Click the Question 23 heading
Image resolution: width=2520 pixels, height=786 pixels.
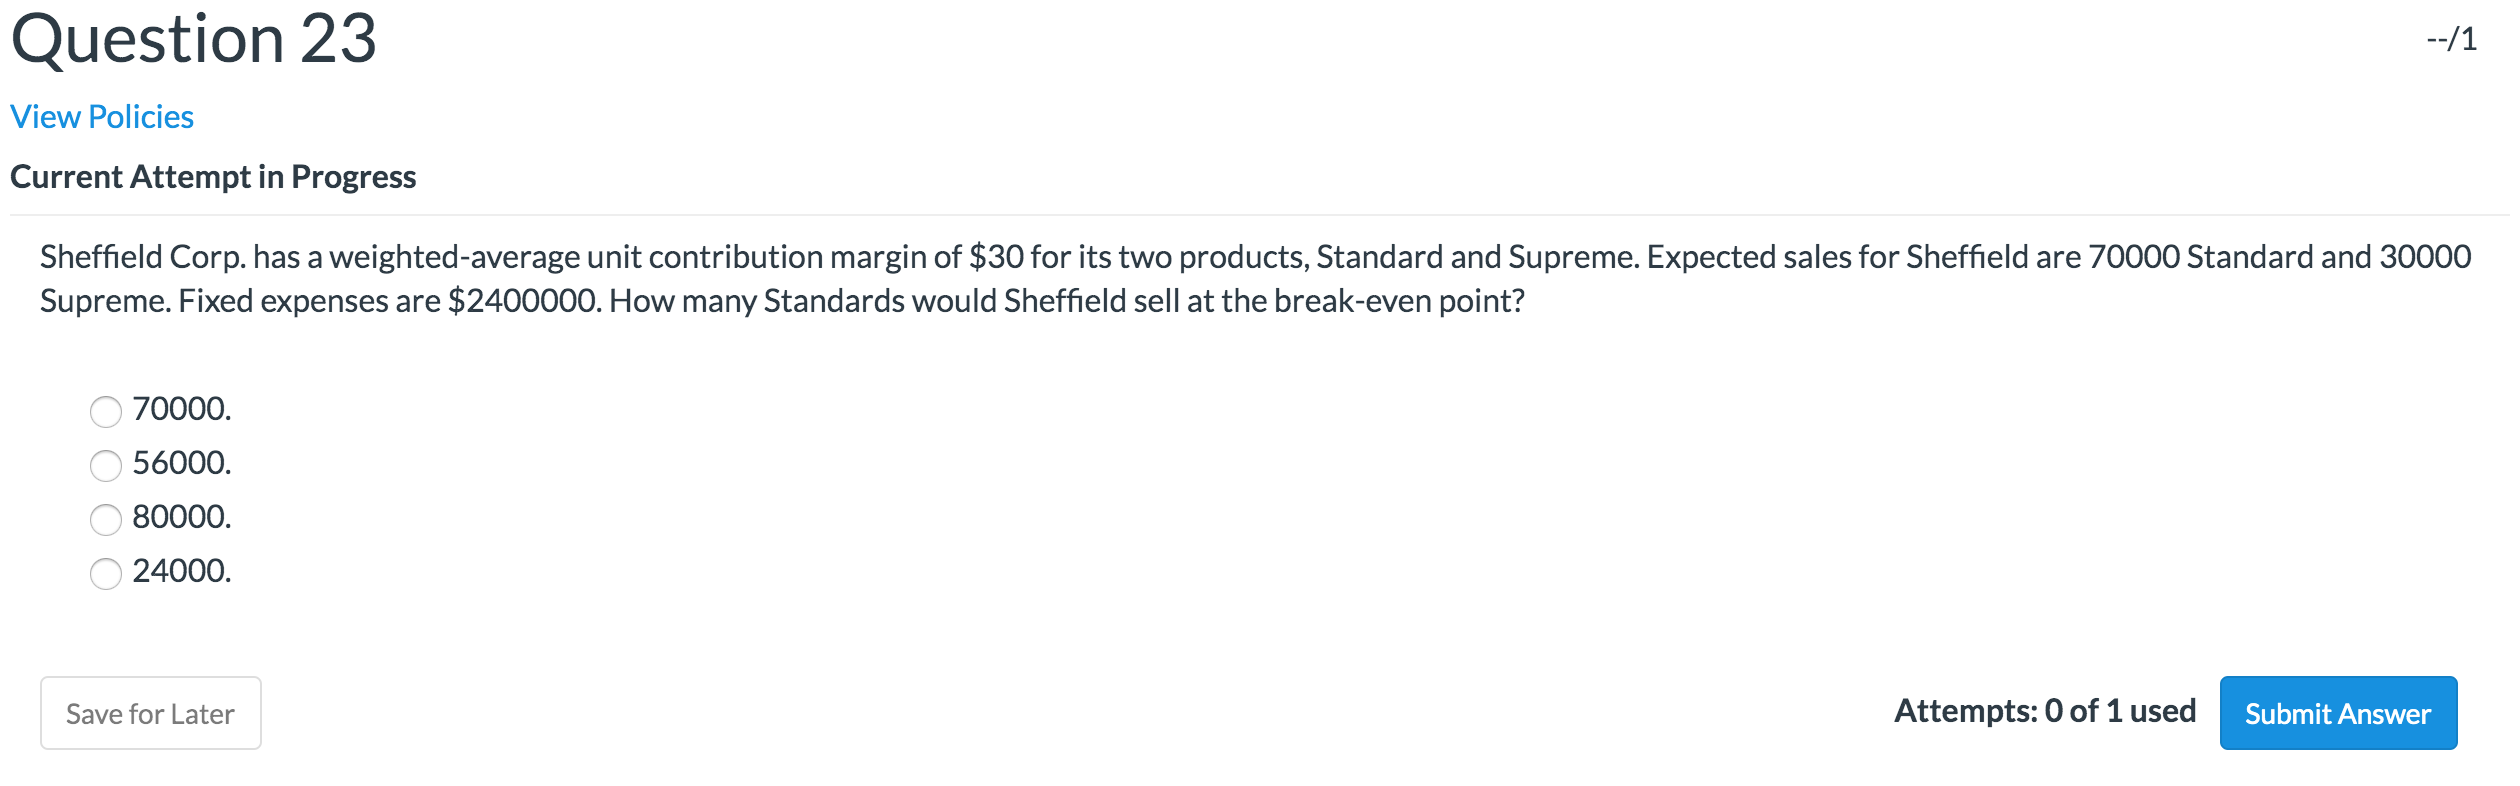[193, 40]
